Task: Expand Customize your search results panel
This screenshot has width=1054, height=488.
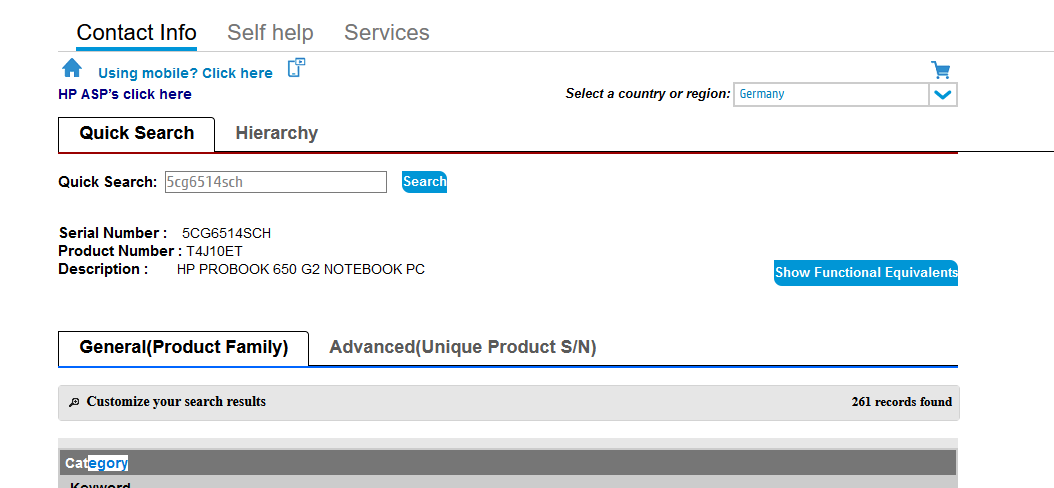Action: pyautogui.click(x=509, y=403)
